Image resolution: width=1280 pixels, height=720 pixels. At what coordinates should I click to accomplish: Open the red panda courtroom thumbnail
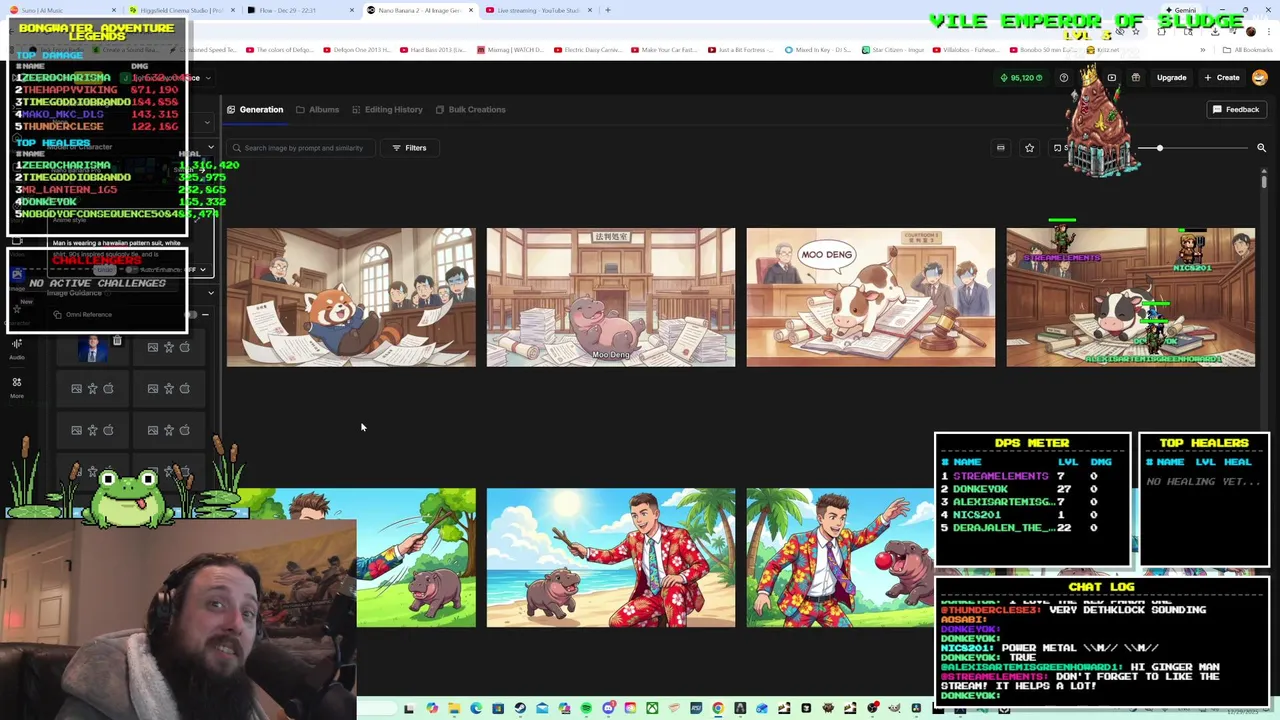(x=351, y=297)
